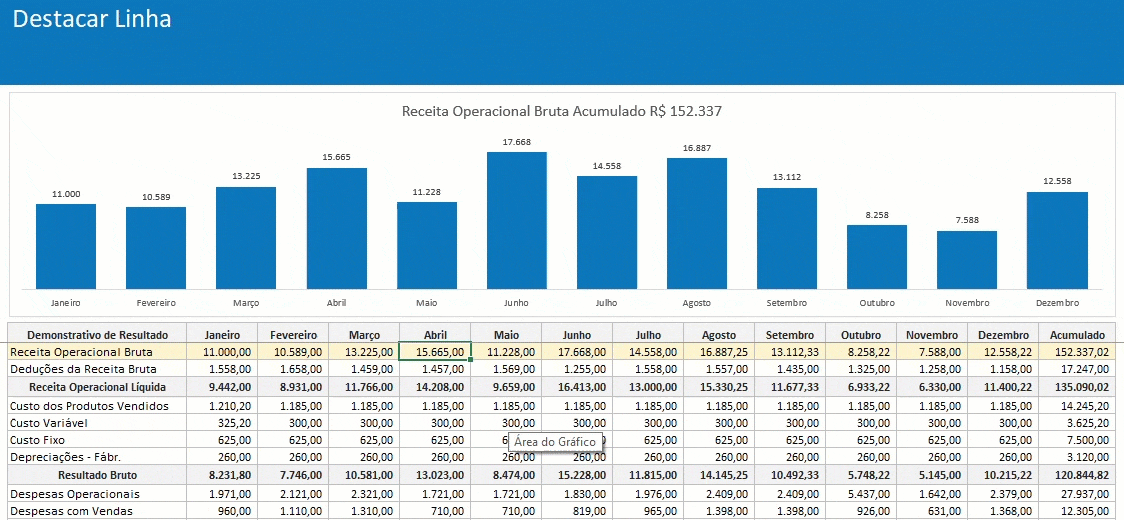The width and height of the screenshot is (1124, 520).
Task: Select the cell with 152.337,02 in Acumulado
Action: (1077, 352)
